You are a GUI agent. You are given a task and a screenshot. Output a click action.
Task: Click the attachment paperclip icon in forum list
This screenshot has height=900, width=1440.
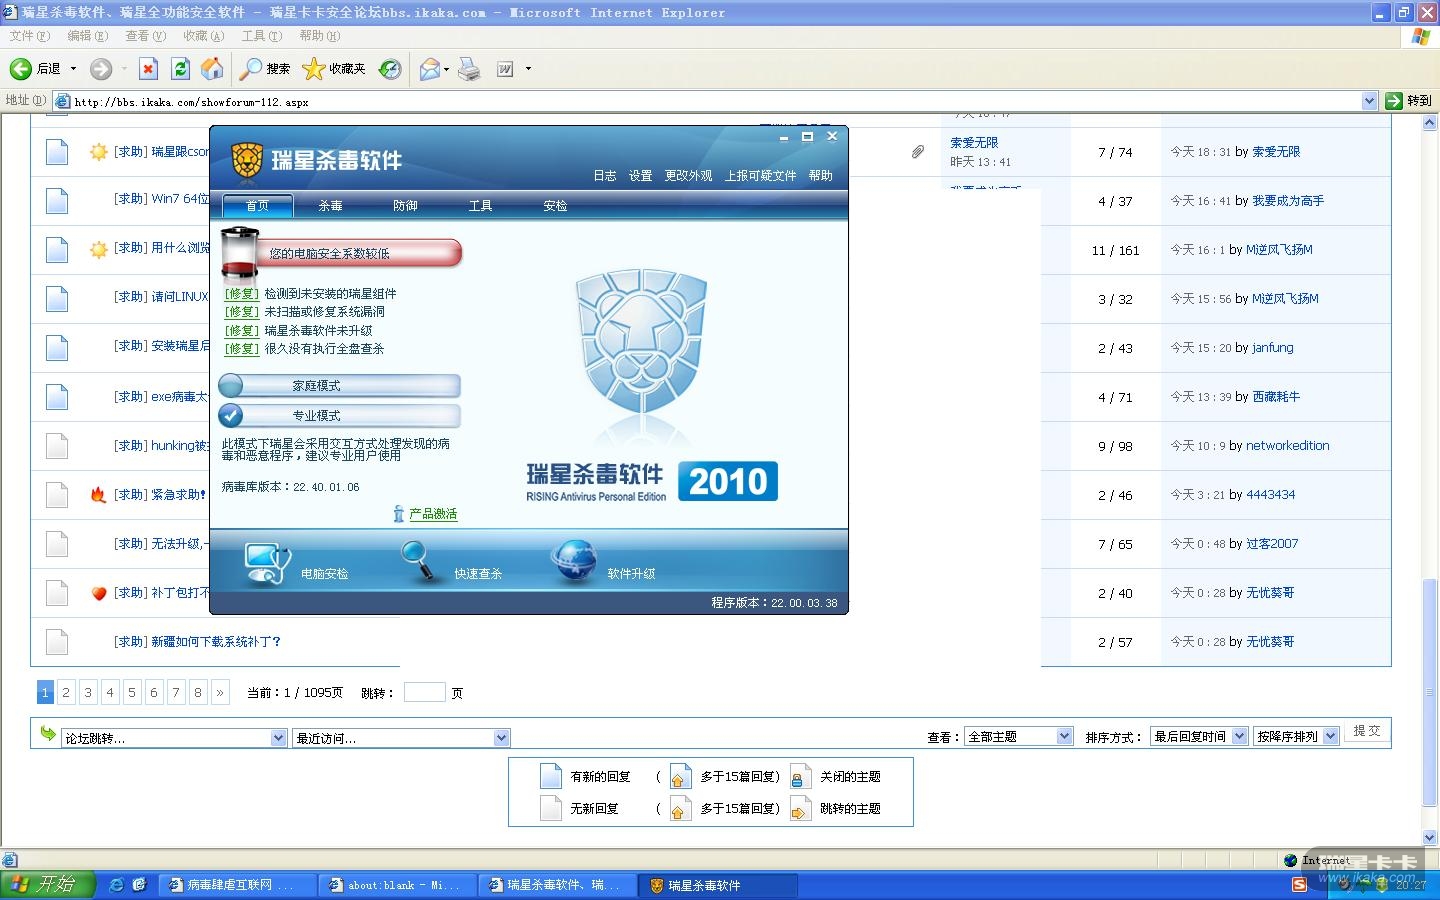point(918,152)
